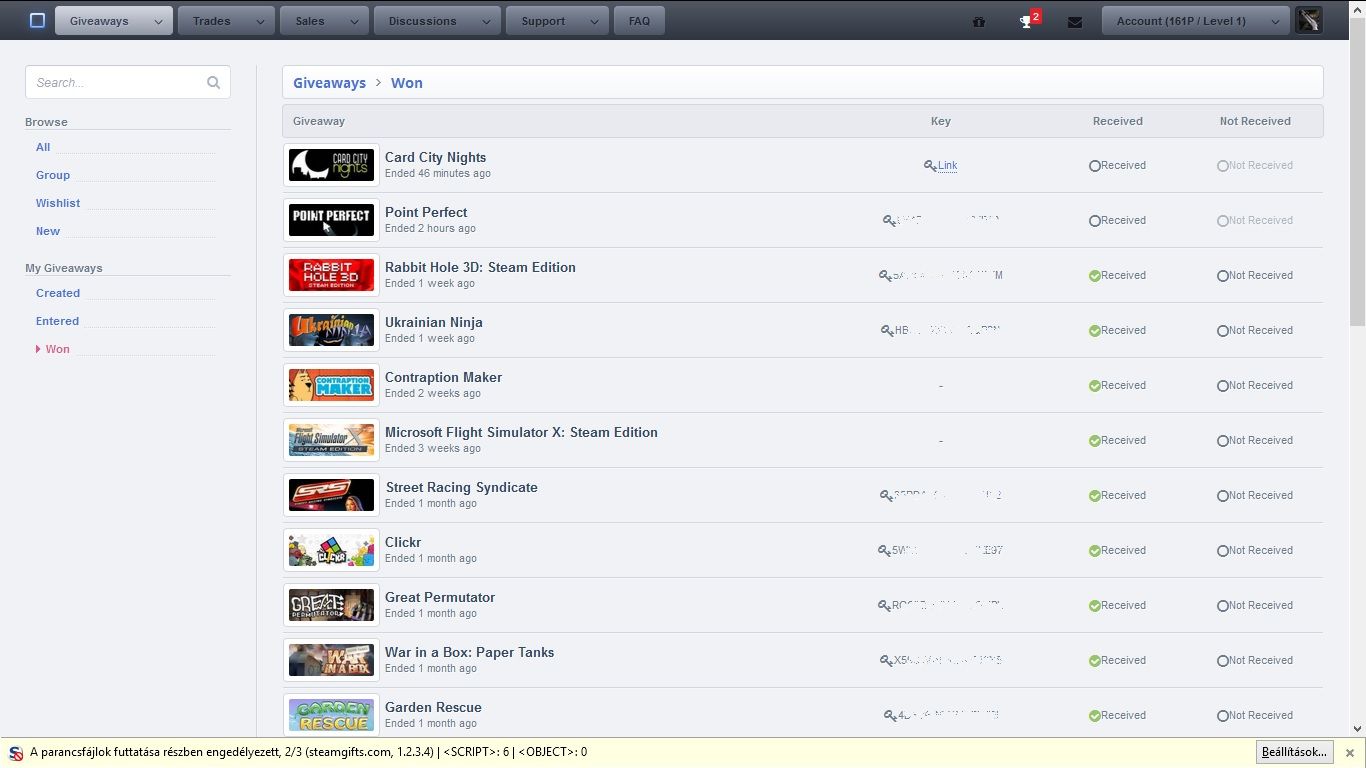Open the messages envelope icon
Screen dimensions: 1366x768
click(x=1075, y=21)
